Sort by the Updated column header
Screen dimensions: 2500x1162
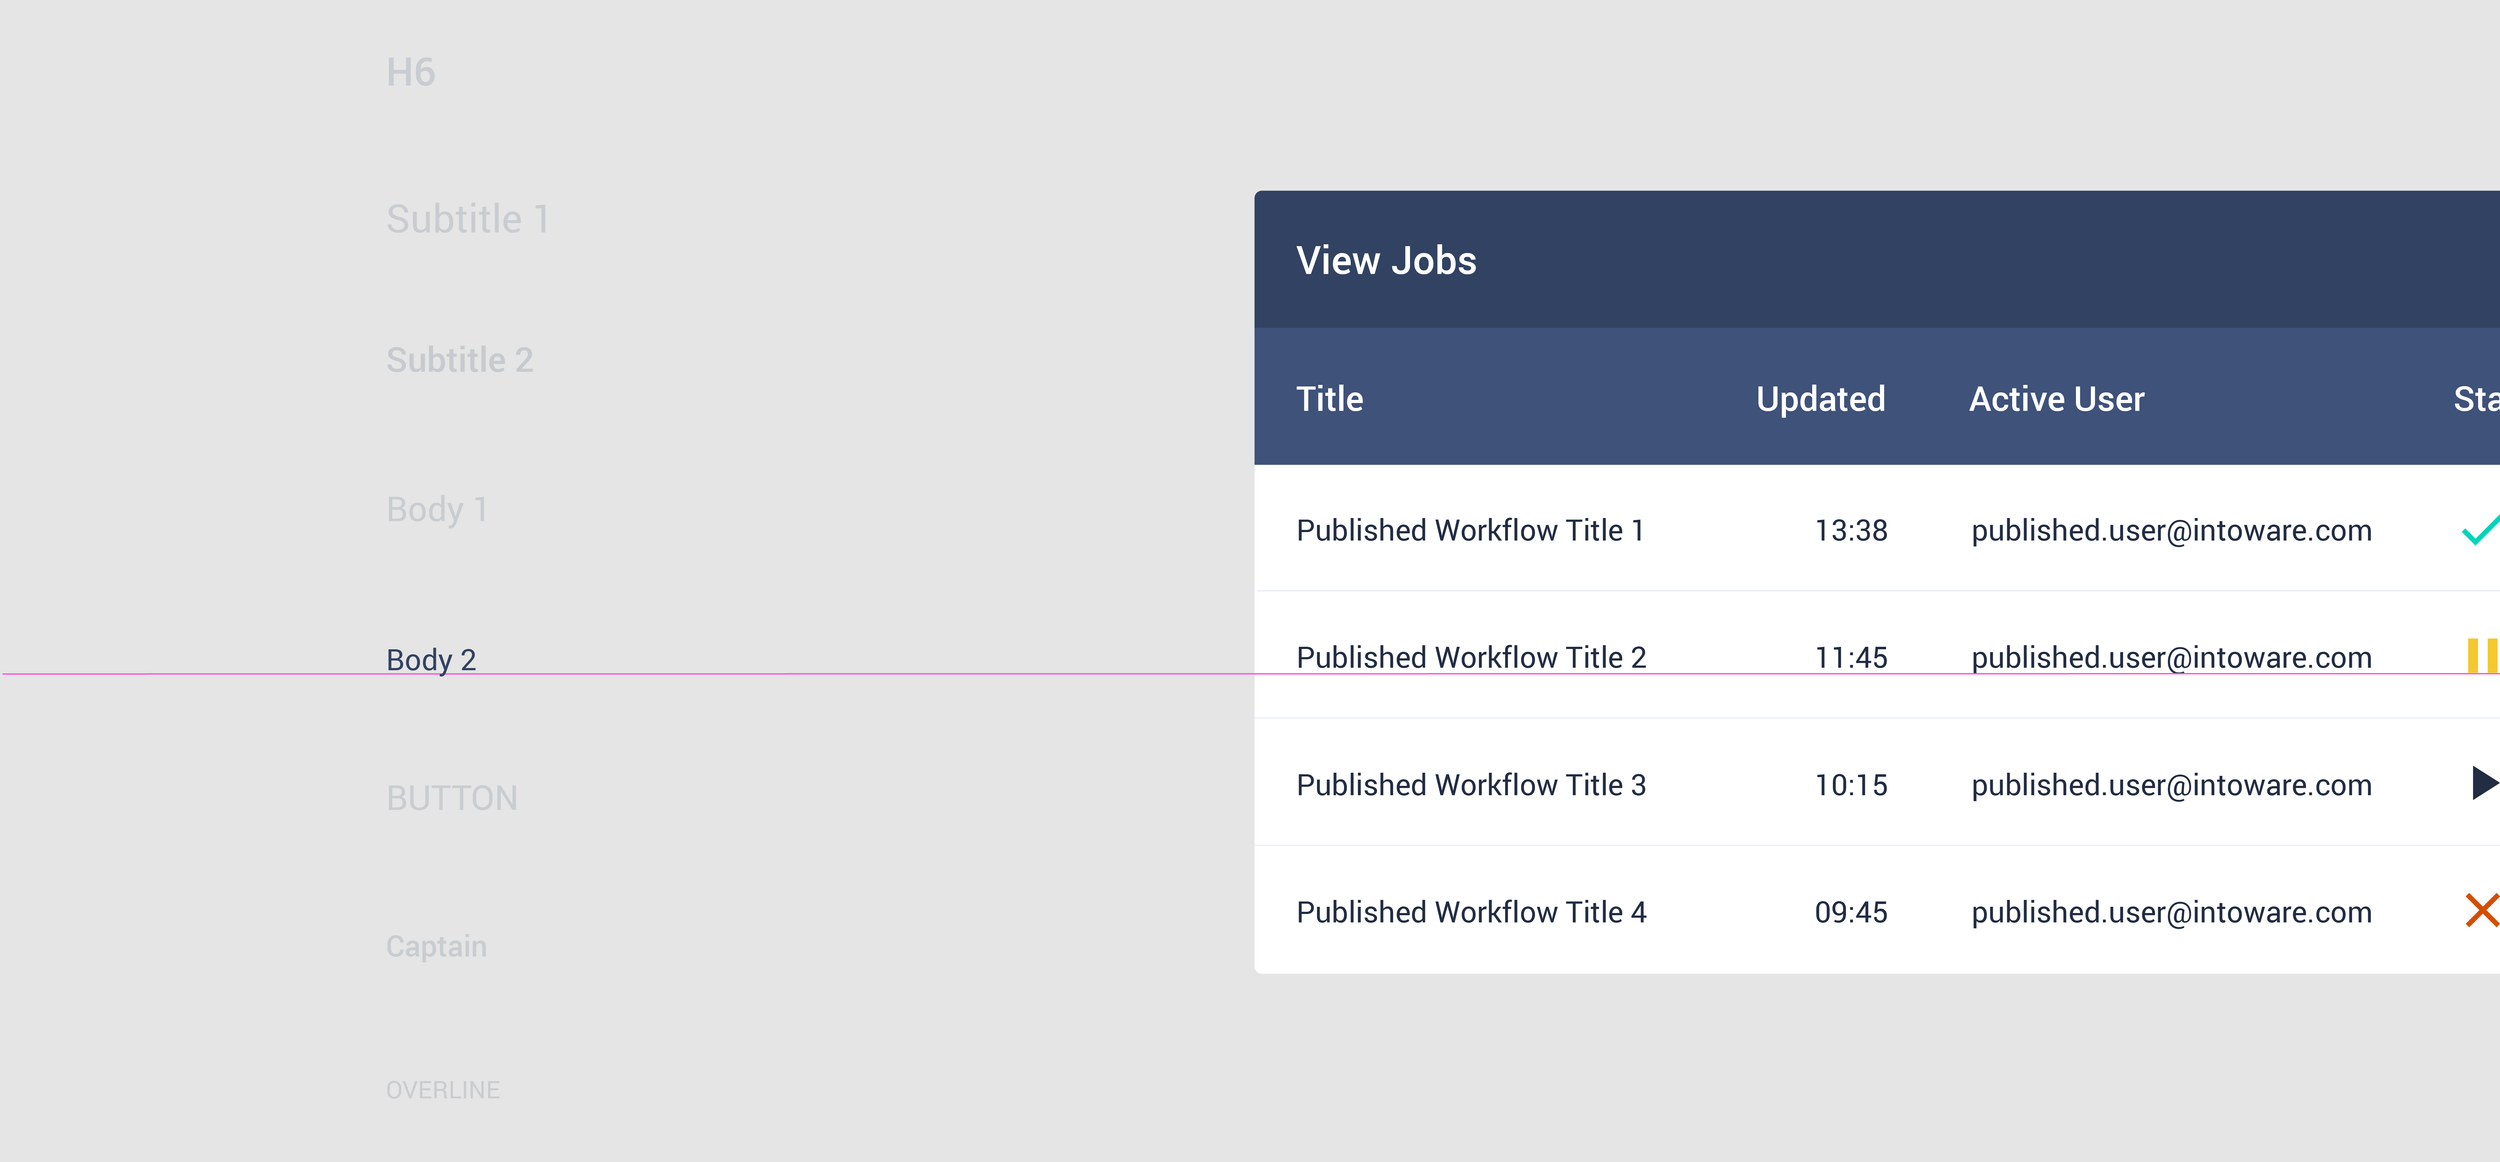[1820, 399]
